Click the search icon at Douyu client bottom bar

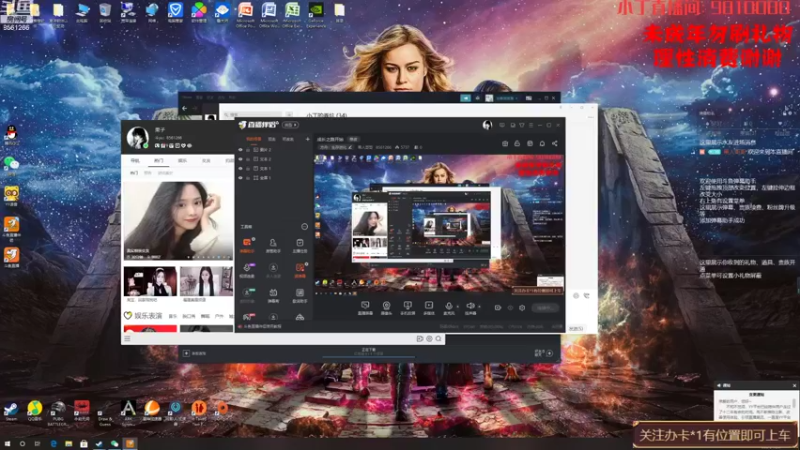pos(438,339)
